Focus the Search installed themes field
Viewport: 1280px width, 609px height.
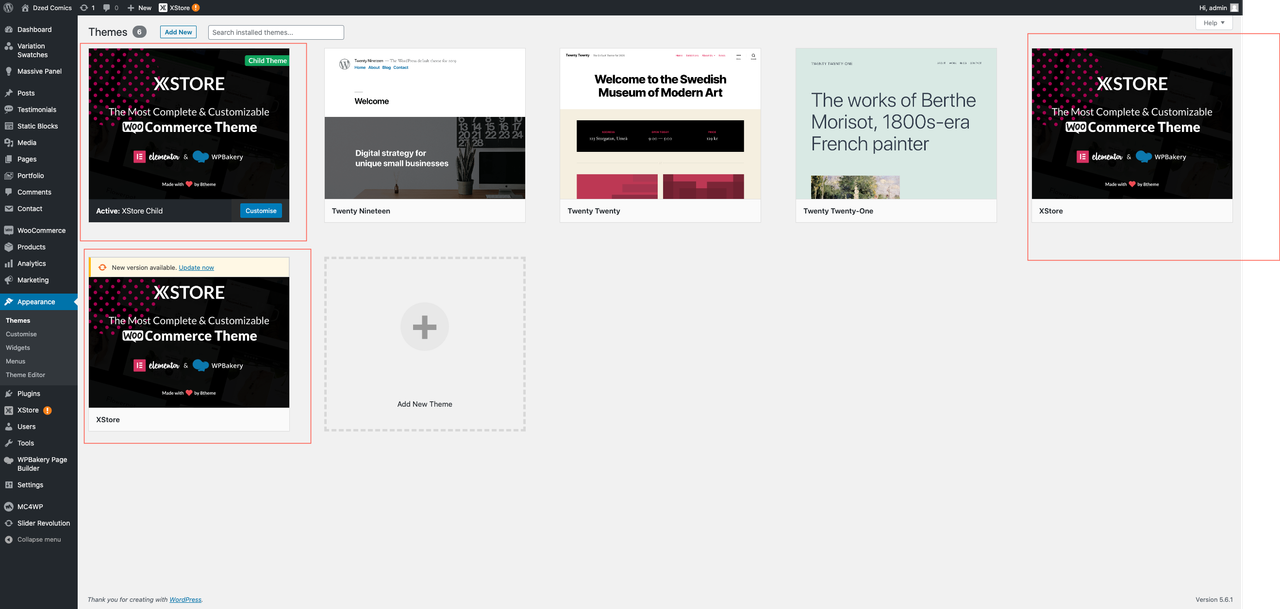(276, 32)
